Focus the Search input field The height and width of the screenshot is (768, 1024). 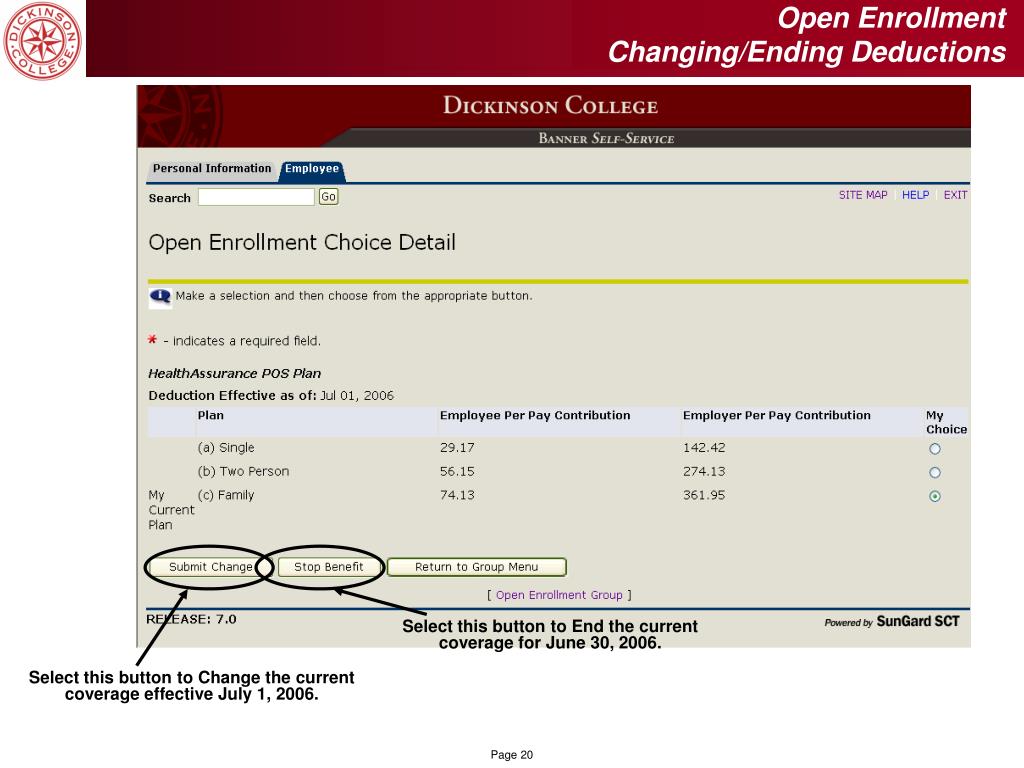(x=256, y=197)
